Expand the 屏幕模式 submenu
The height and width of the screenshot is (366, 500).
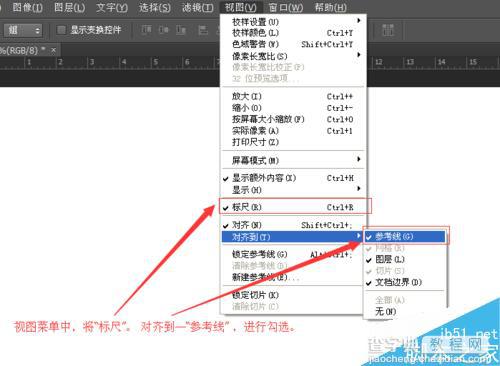click(x=294, y=160)
